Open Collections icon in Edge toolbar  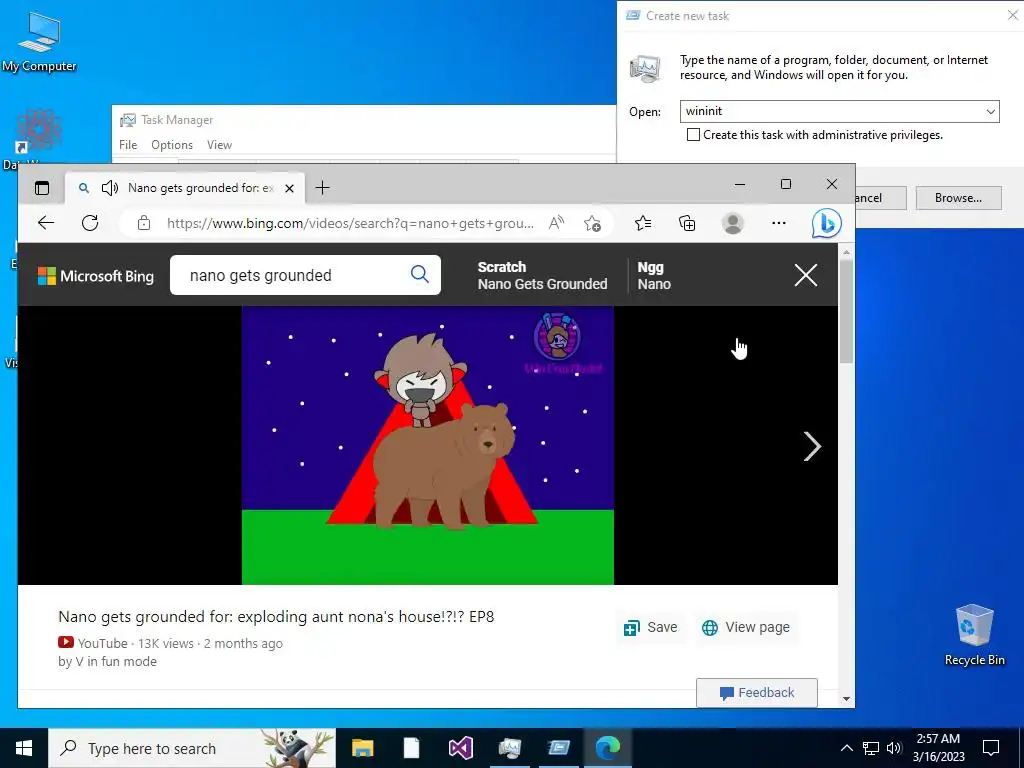point(687,223)
